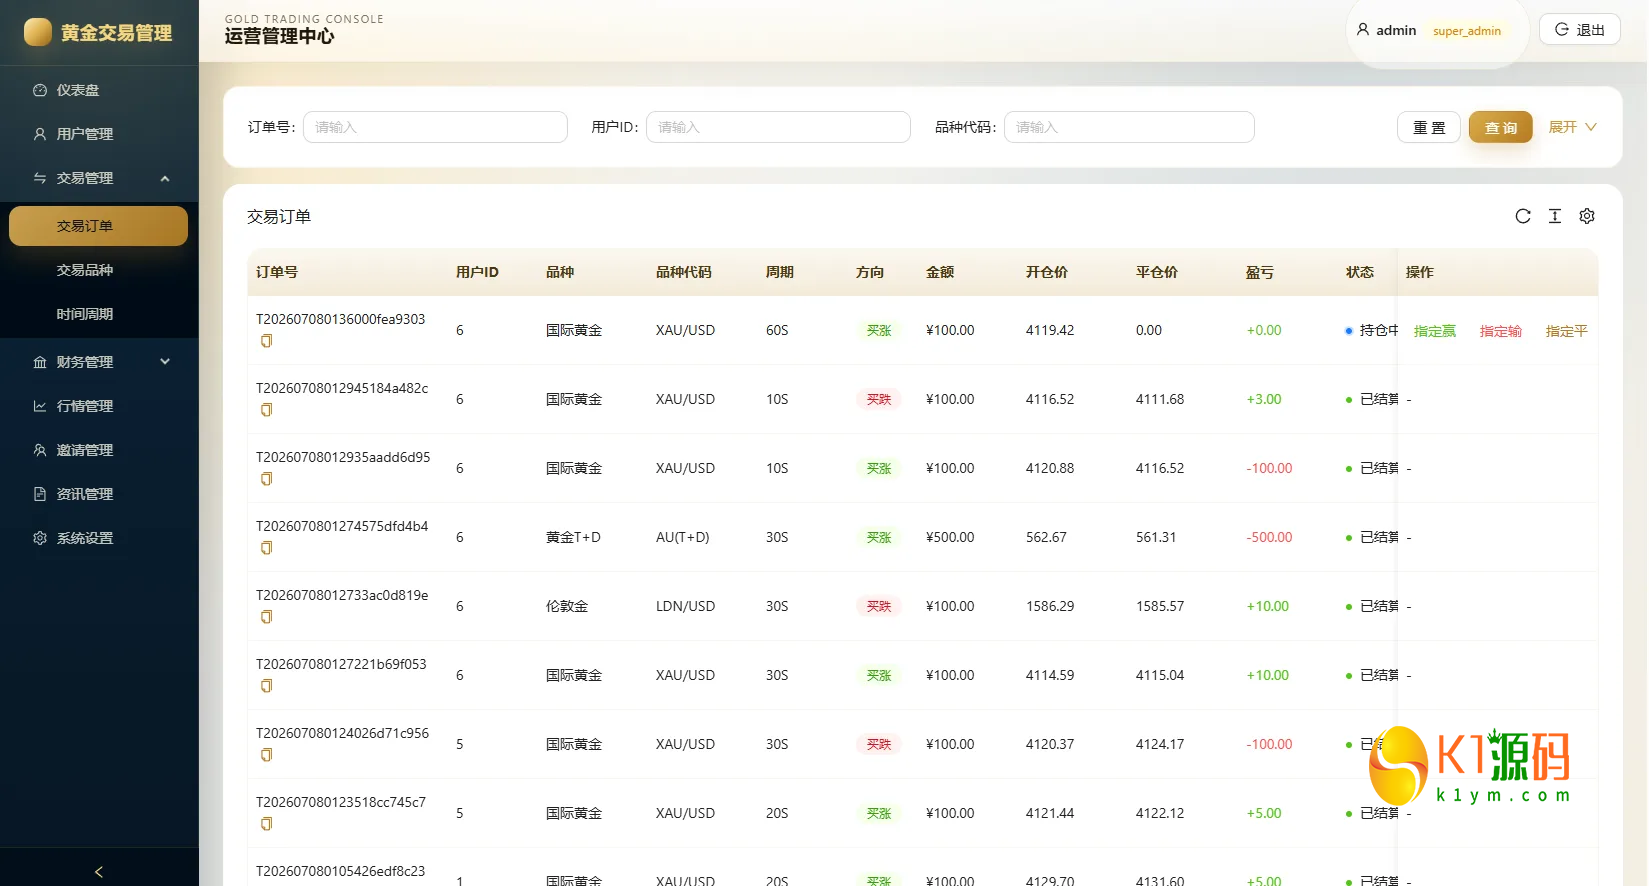Click the LDN/USD code cell
Screen dimensions: 1649x886
[x=685, y=606]
